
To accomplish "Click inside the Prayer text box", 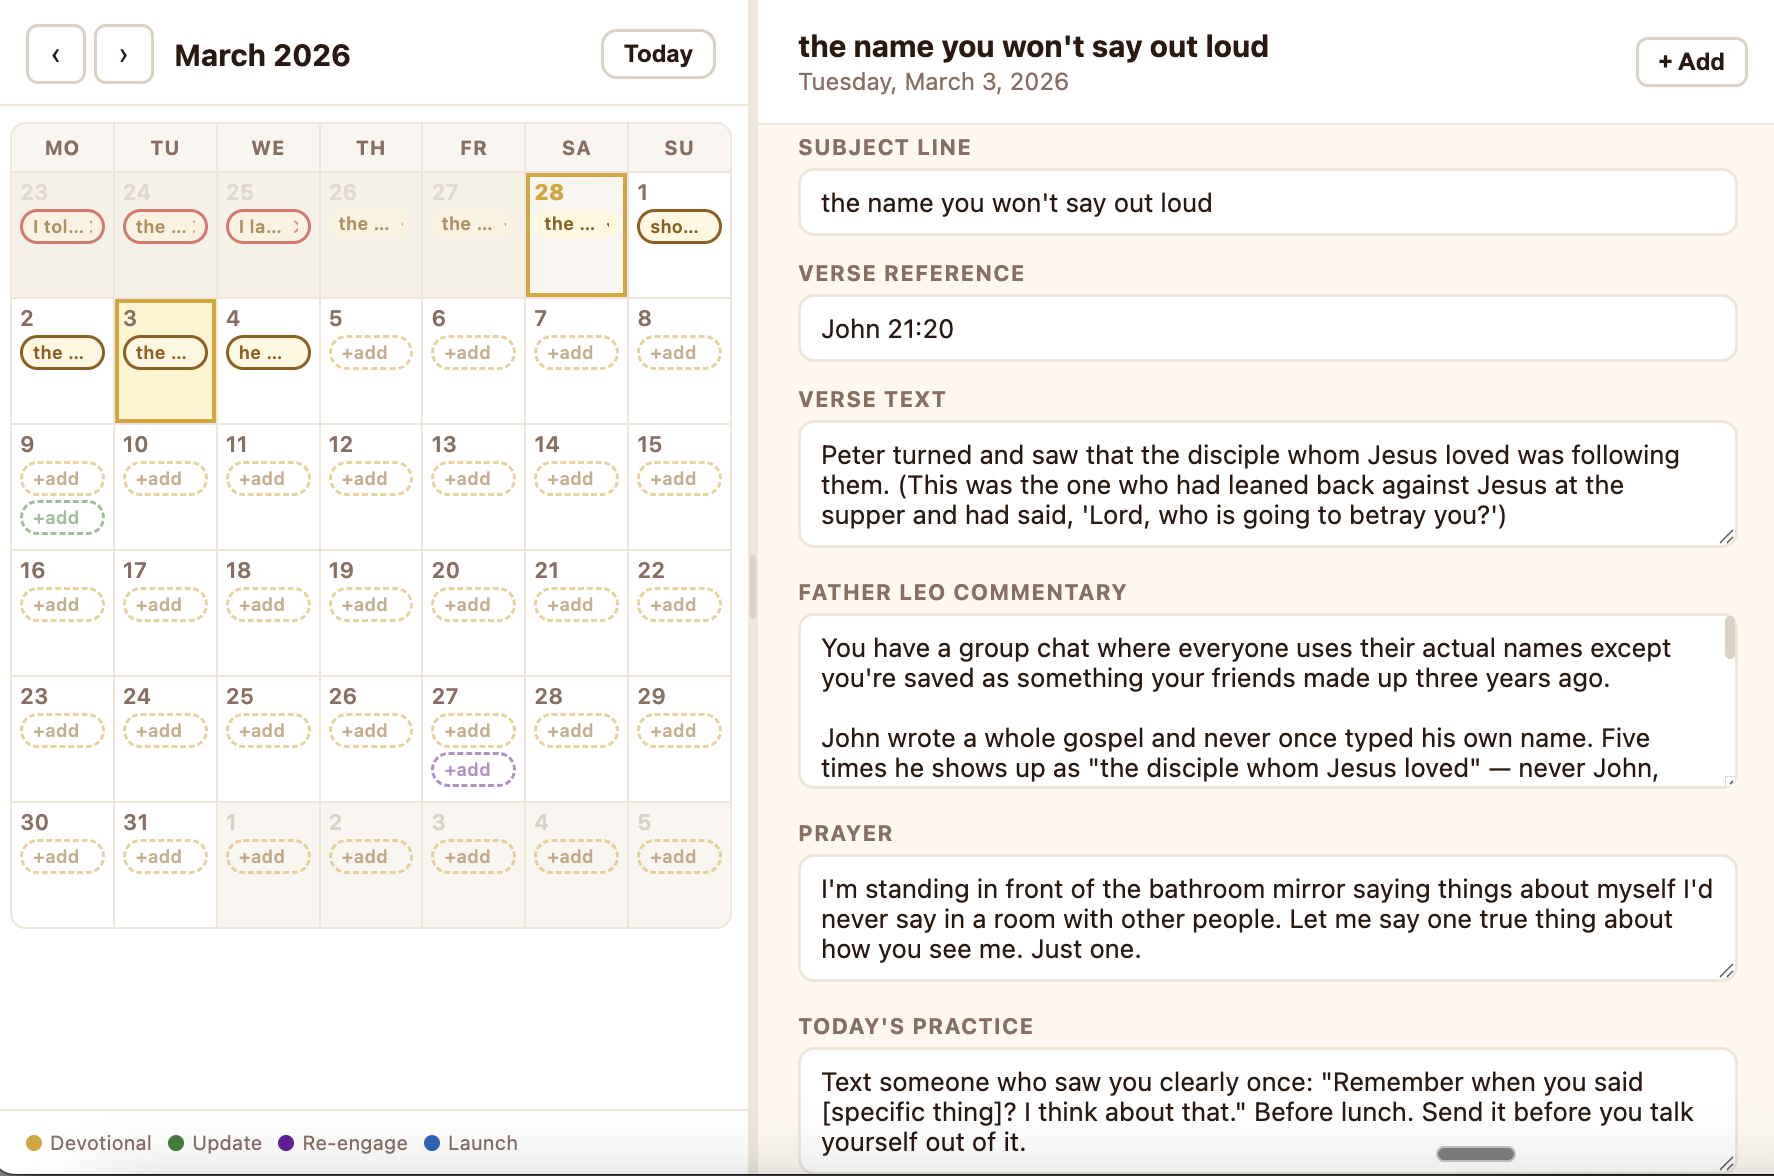I will click(x=1267, y=917).
